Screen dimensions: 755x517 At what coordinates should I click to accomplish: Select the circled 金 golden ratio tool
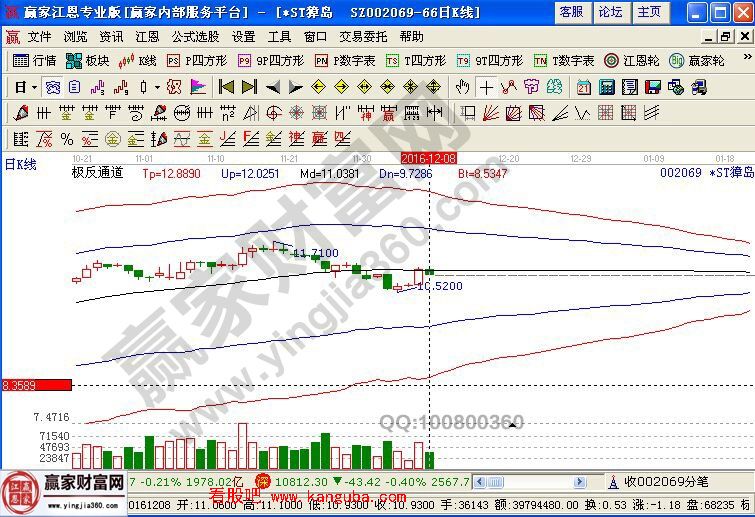(113, 139)
